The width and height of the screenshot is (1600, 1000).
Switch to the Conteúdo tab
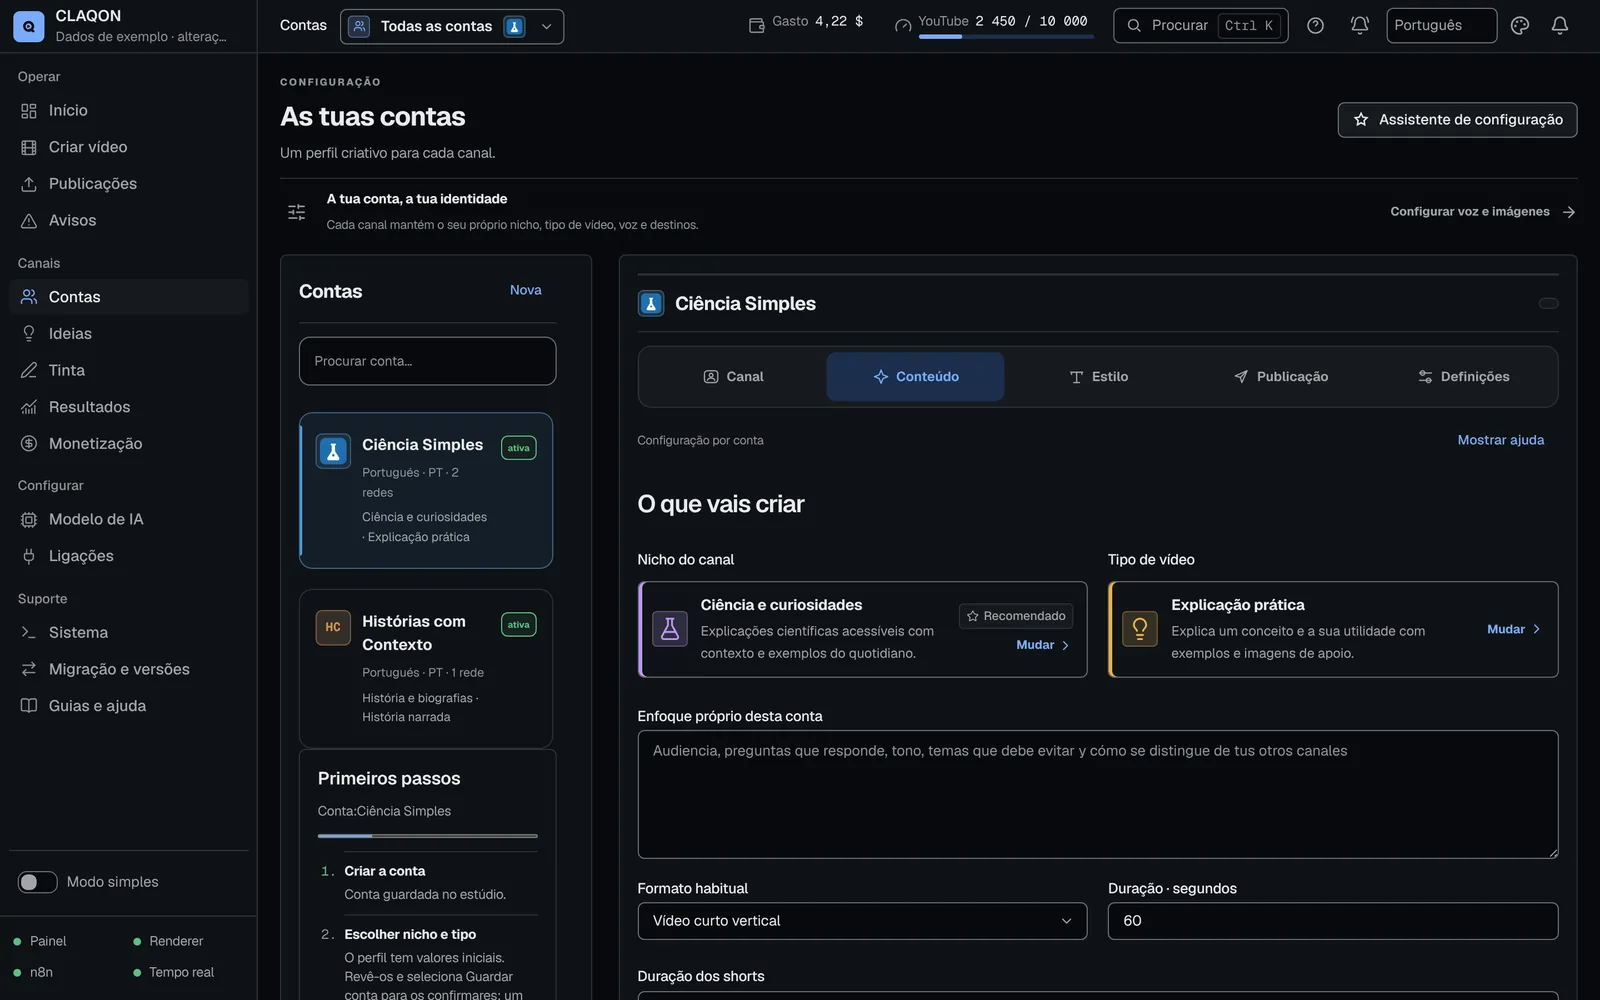tap(915, 377)
